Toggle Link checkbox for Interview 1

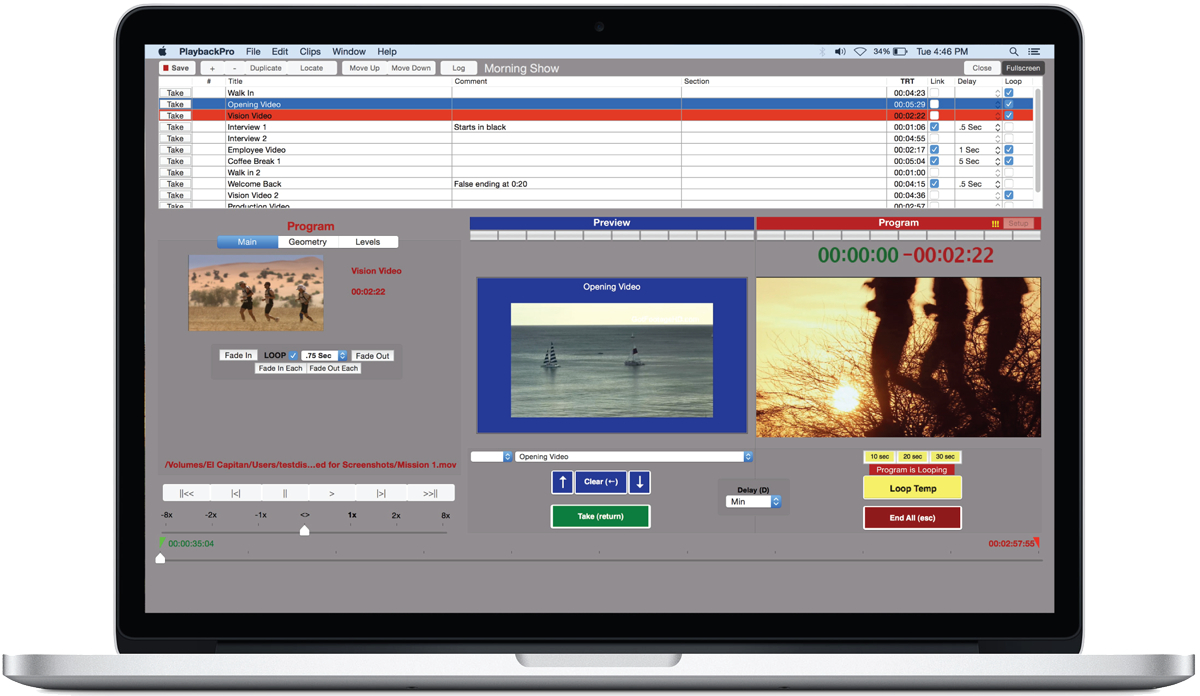935,127
